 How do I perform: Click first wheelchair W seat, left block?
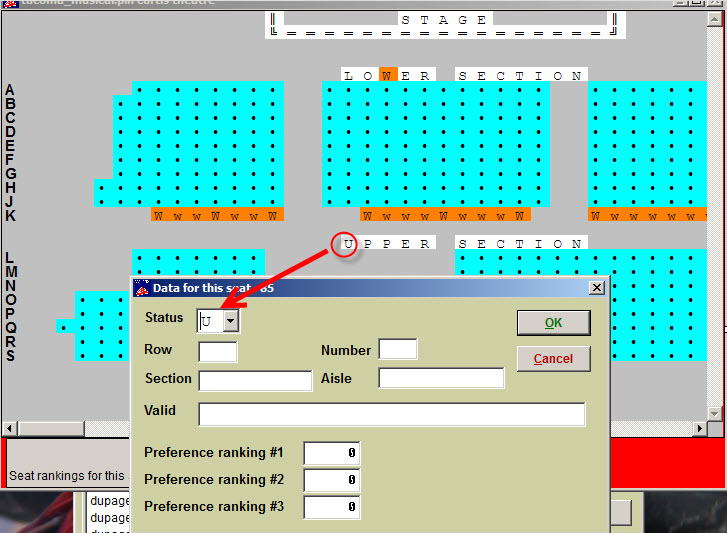coord(159,216)
